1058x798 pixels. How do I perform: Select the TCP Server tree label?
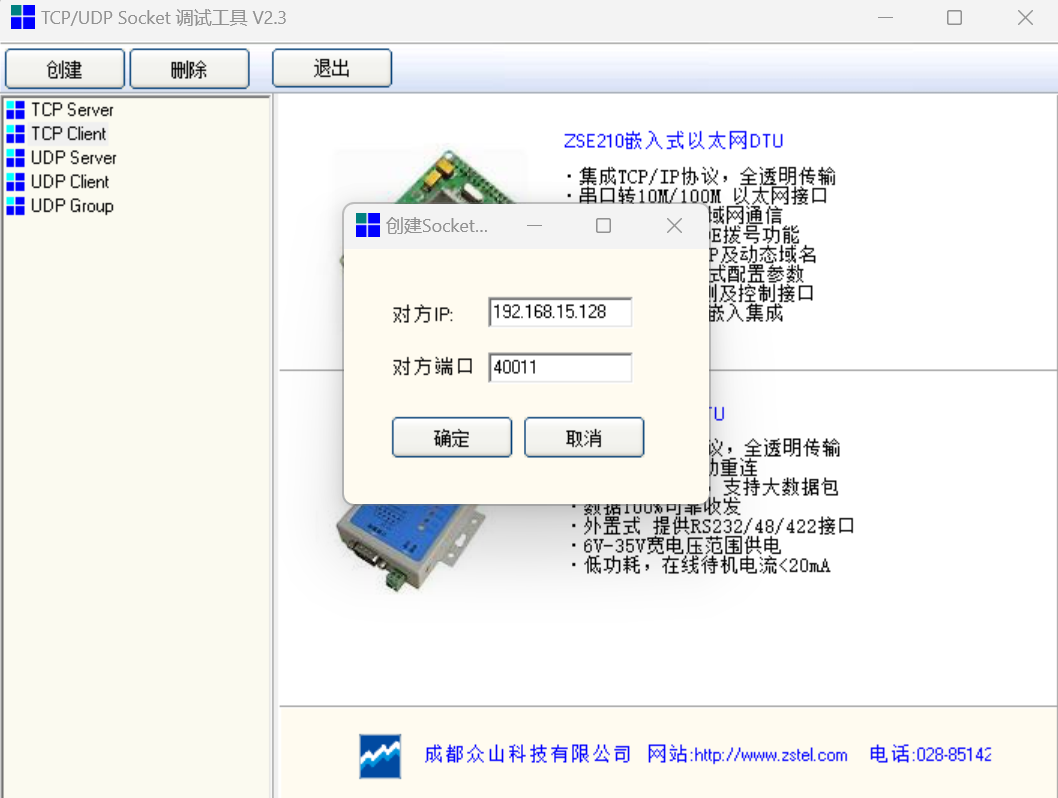click(72, 110)
